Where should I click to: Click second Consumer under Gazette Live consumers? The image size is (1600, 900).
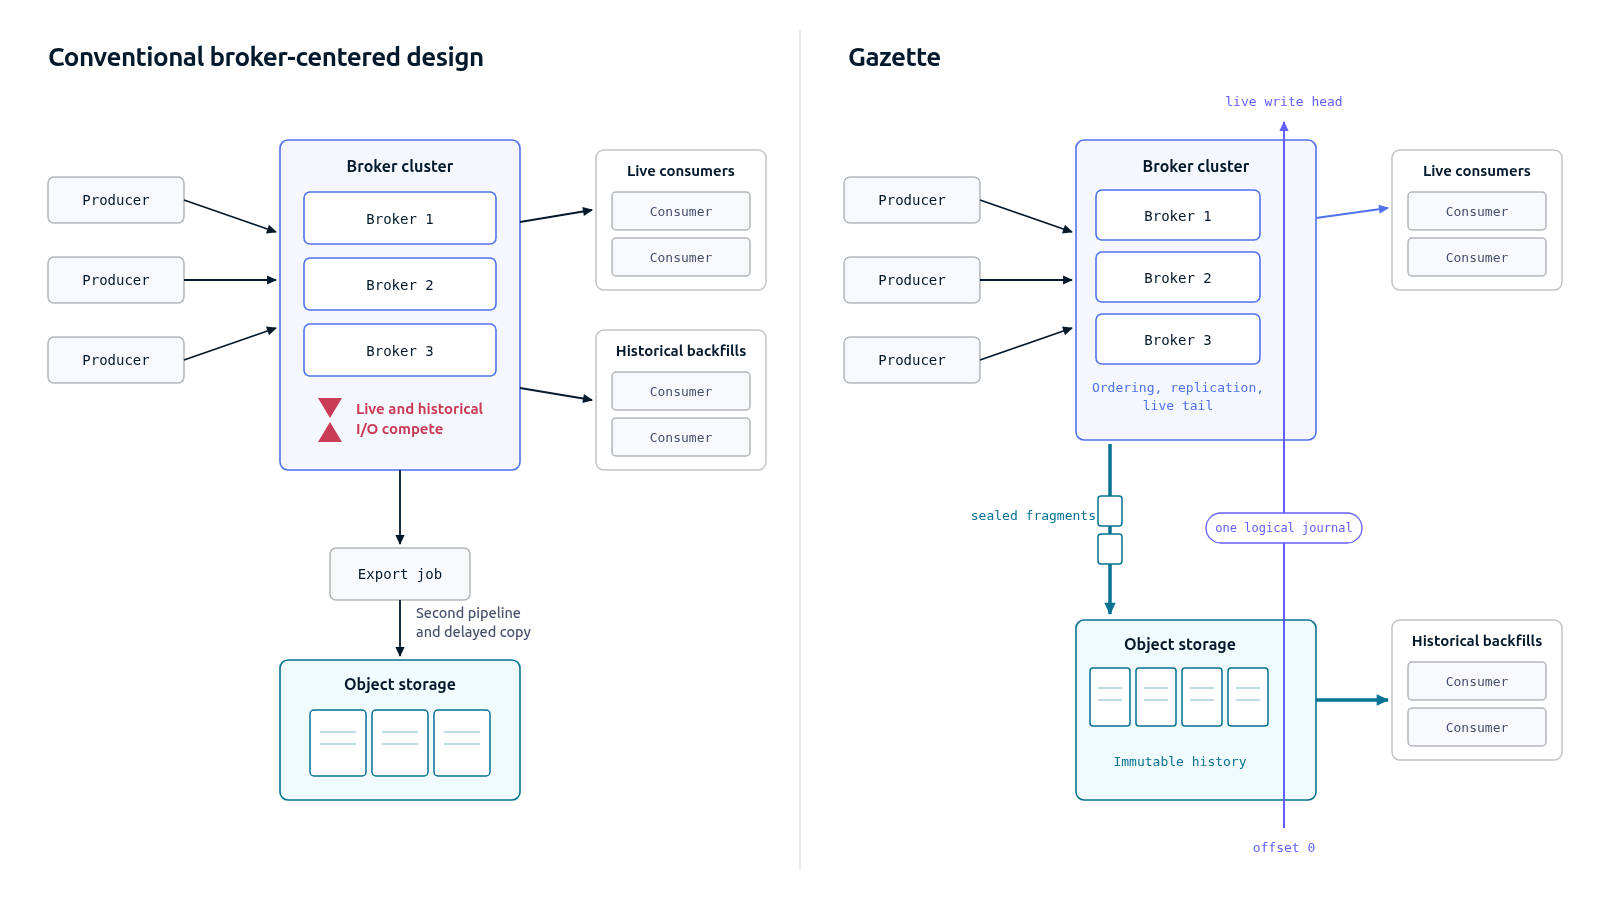1477,257
